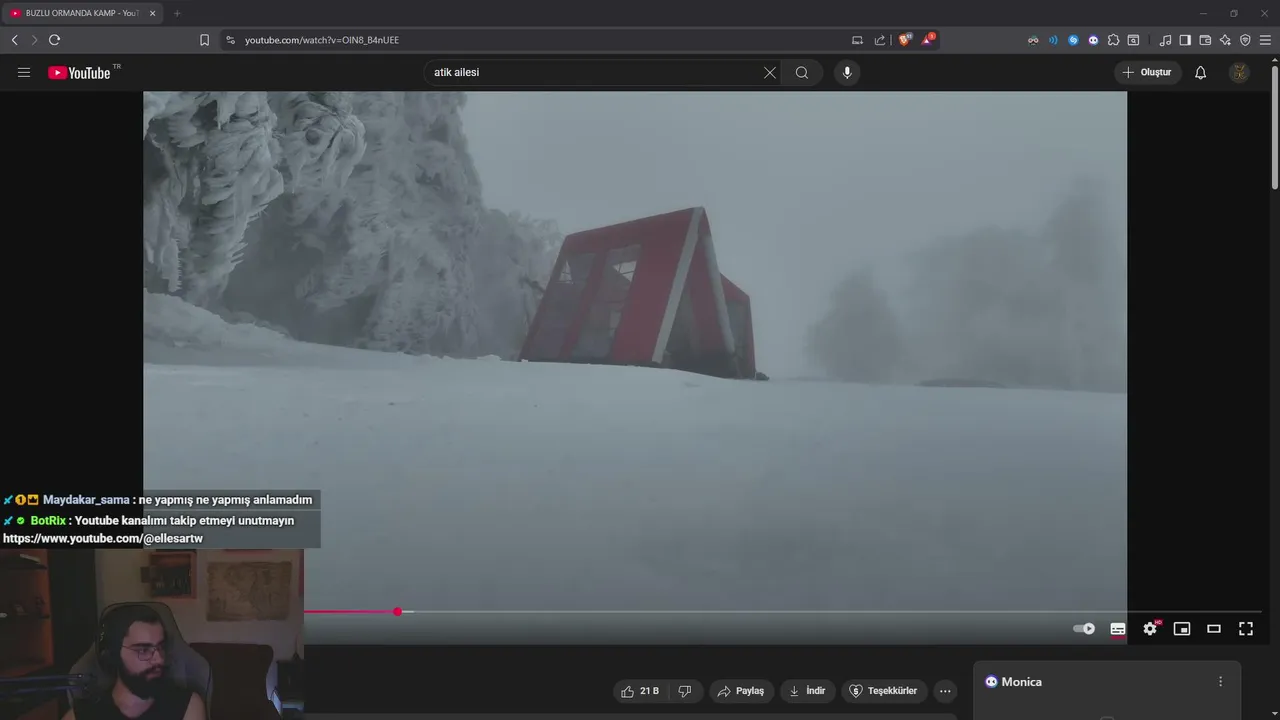Open YouTube notifications bell
The width and height of the screenshot is (1280, 720).
(1201, 72)
